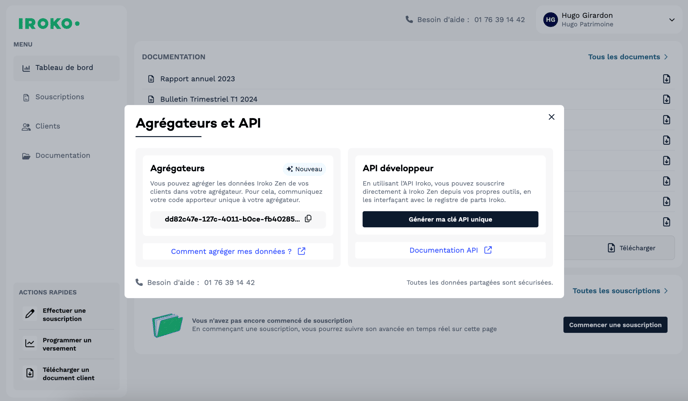Click the chevron next to Tous les documents

tap(666, 57)
